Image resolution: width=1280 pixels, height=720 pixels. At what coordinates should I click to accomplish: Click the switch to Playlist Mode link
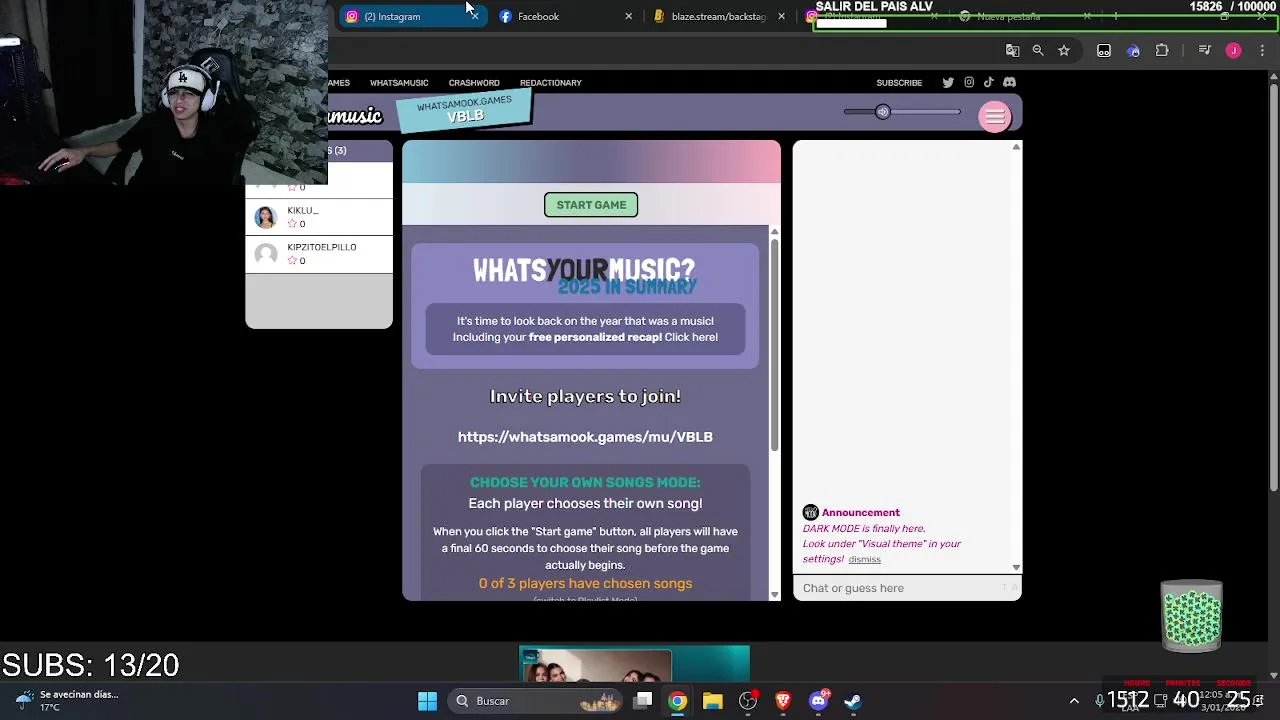(585, 599)
